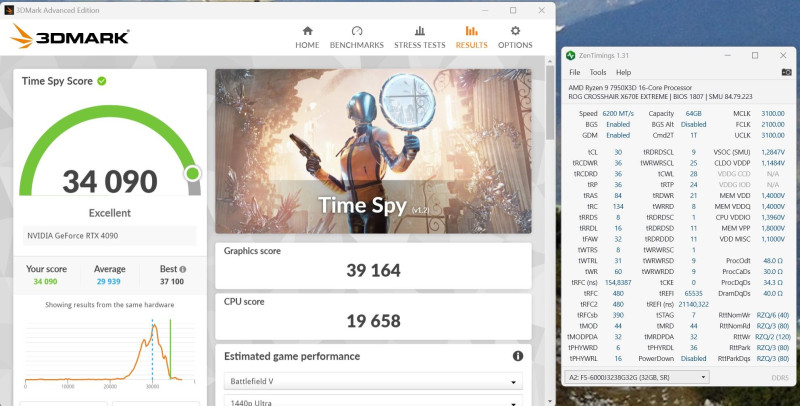Click the GDM value Enabled
The height and width of the screenshot is (406, 800).
point(618,135)
